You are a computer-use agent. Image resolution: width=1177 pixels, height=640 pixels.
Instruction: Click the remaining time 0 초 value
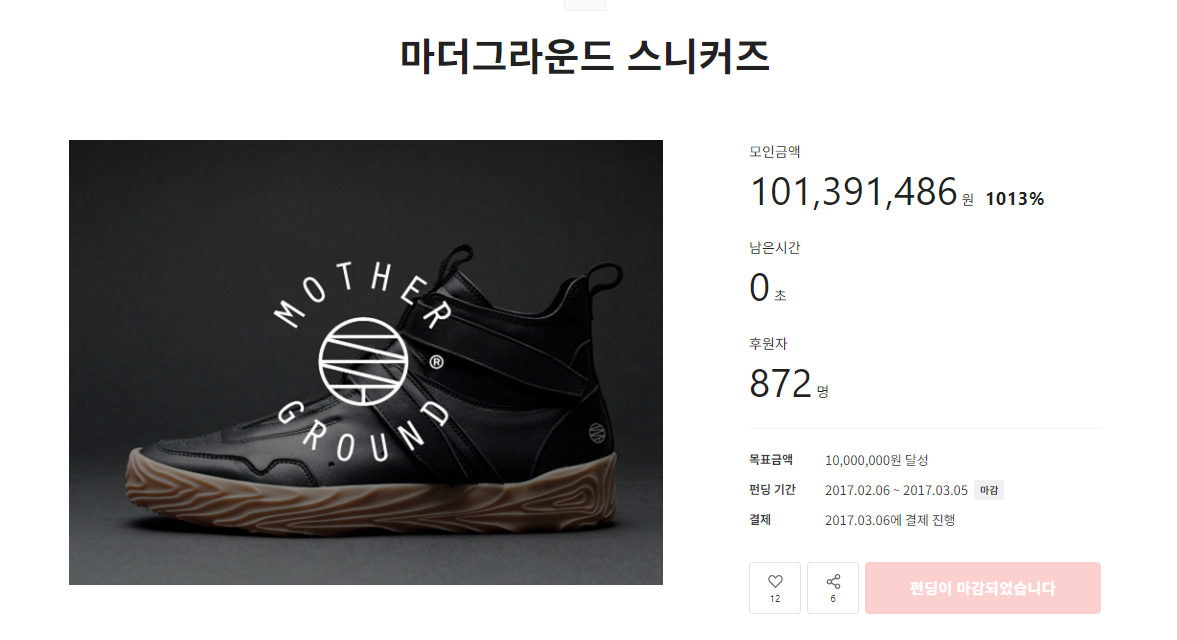[768, 288]
